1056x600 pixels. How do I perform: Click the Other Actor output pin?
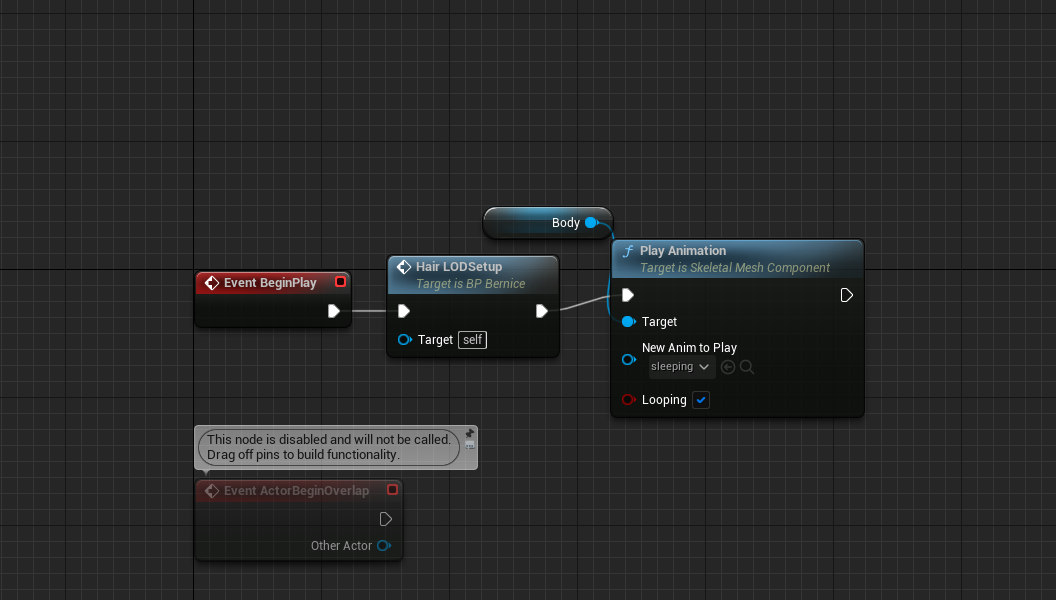click(384, 545)
